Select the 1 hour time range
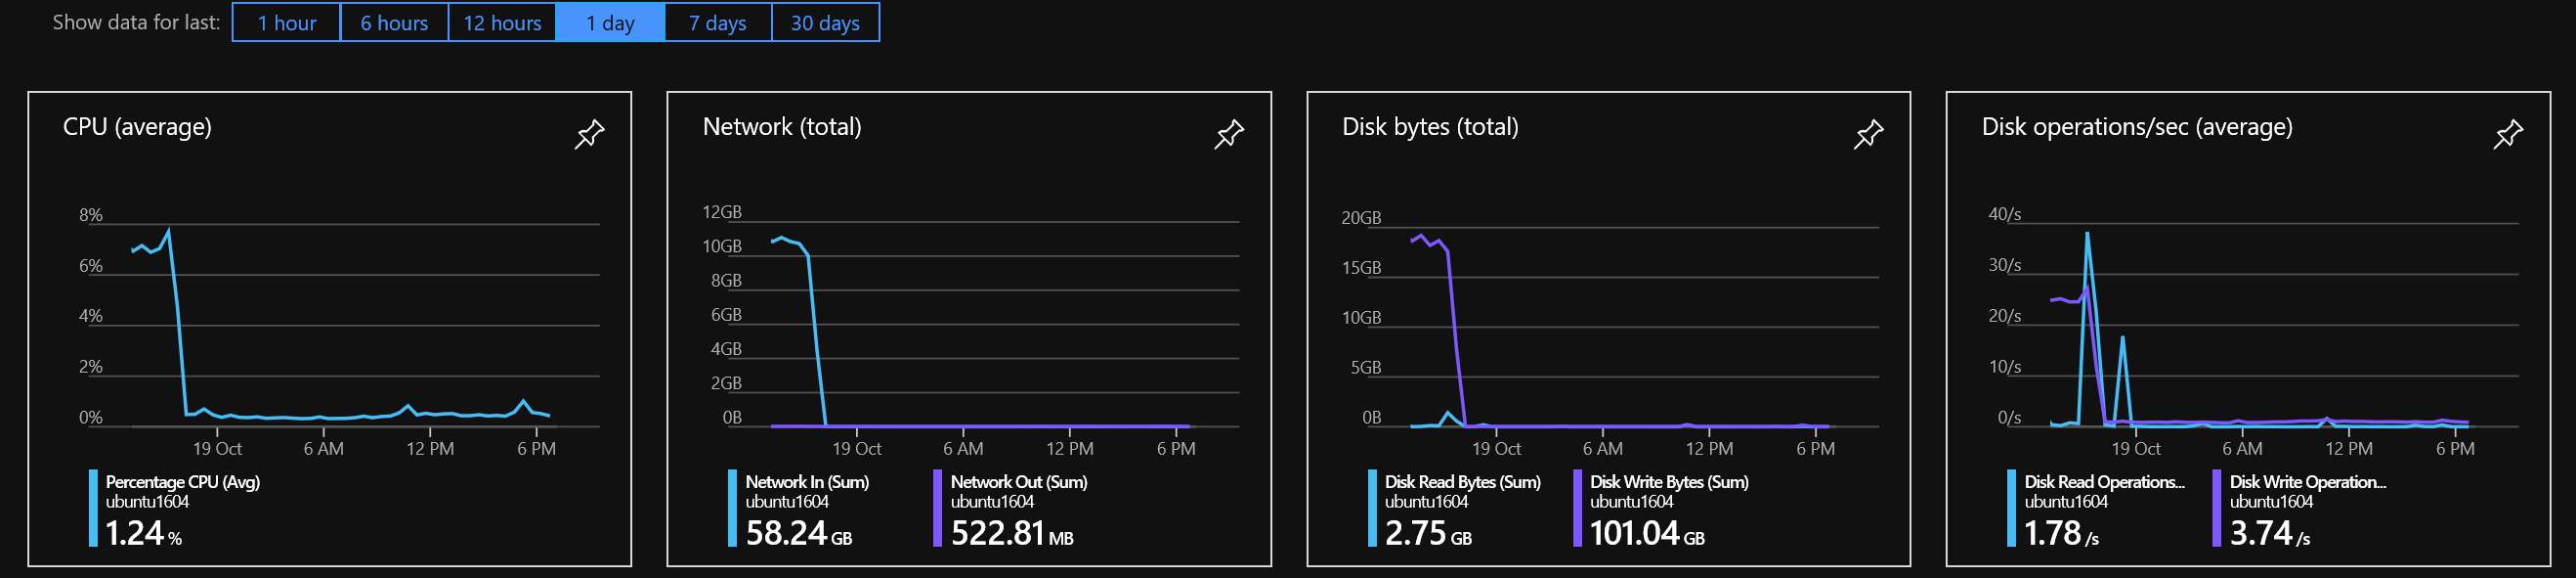The image size is (2576, 578). (x=285, y=22)
